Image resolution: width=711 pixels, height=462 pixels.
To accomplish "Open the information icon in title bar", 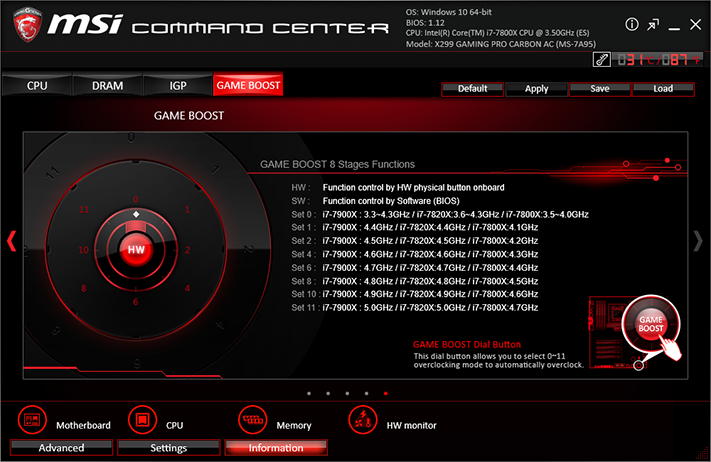I will click(x=632, y=24).
